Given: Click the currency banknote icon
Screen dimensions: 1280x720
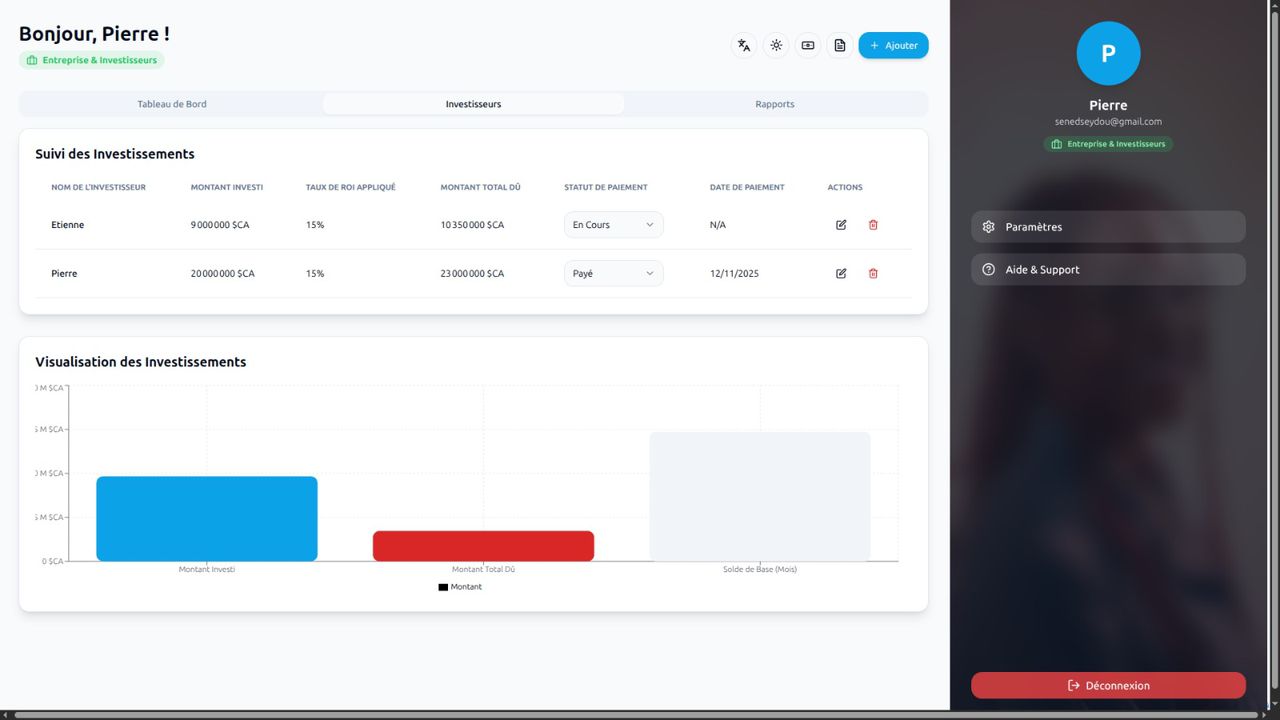Looking at the screenshot, I should point(808,45).
